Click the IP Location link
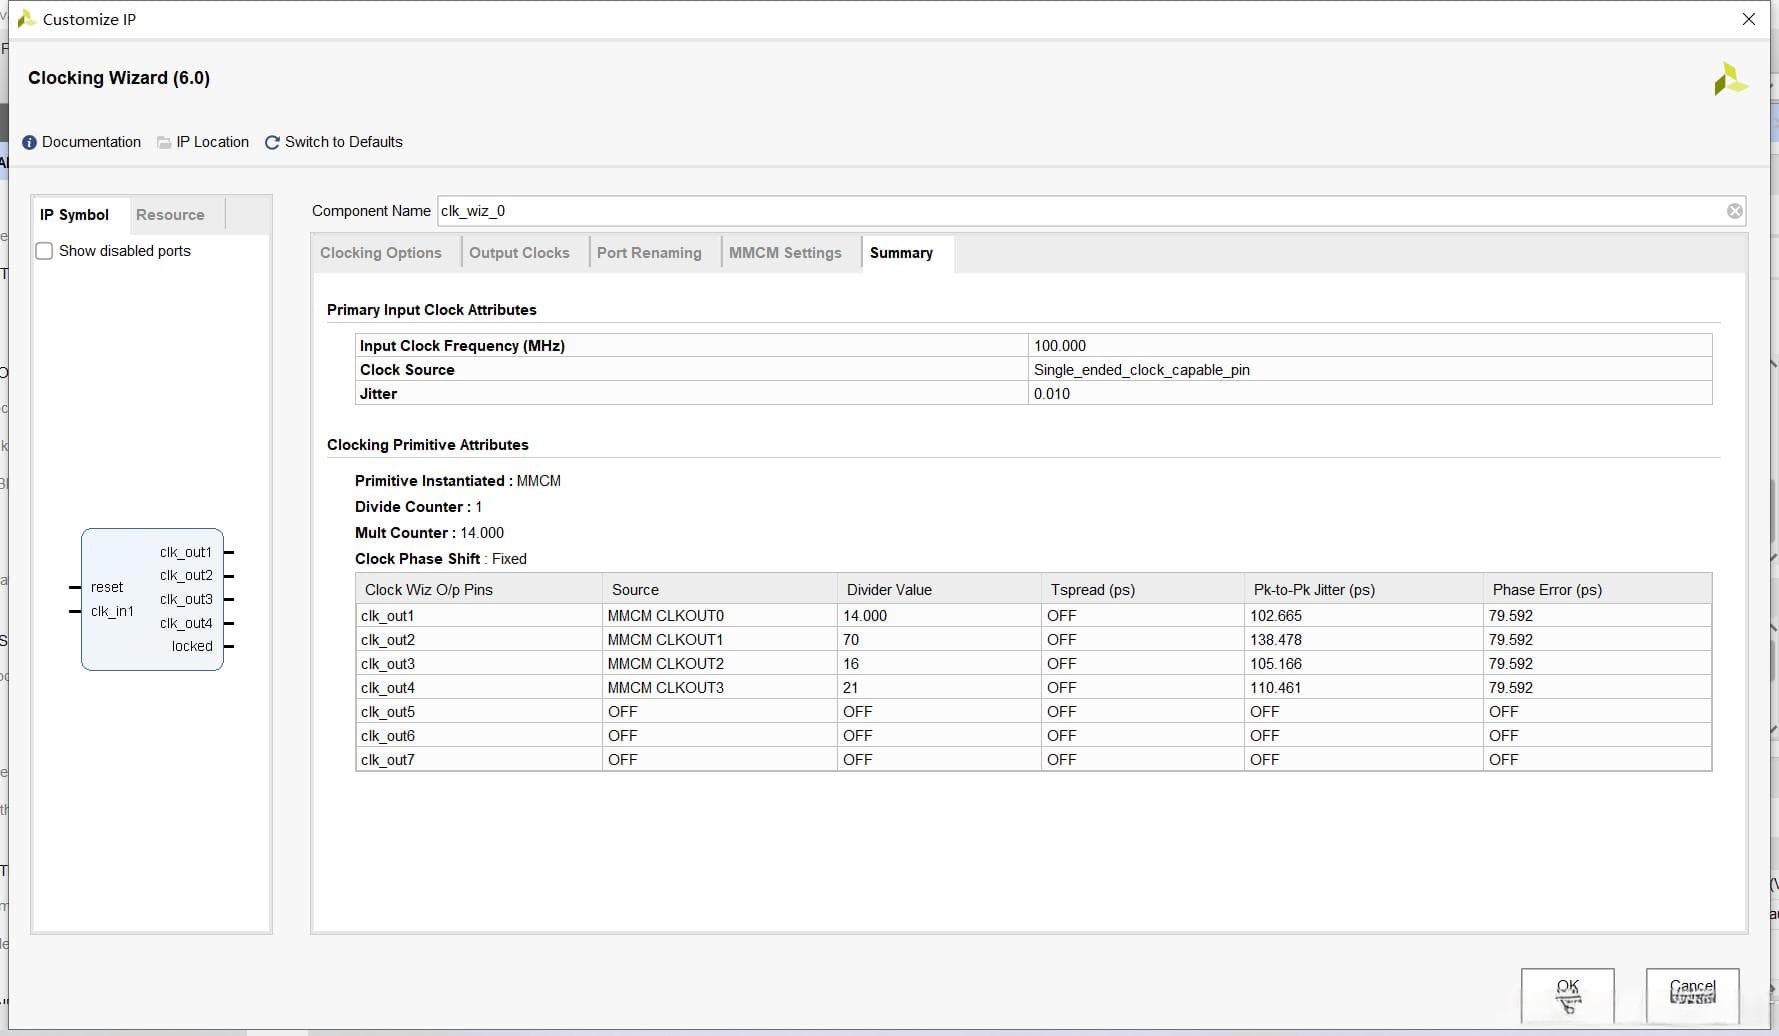The height and width of the screenshot is (1036, 1779). pyautogui.click(x=212, y=142)
